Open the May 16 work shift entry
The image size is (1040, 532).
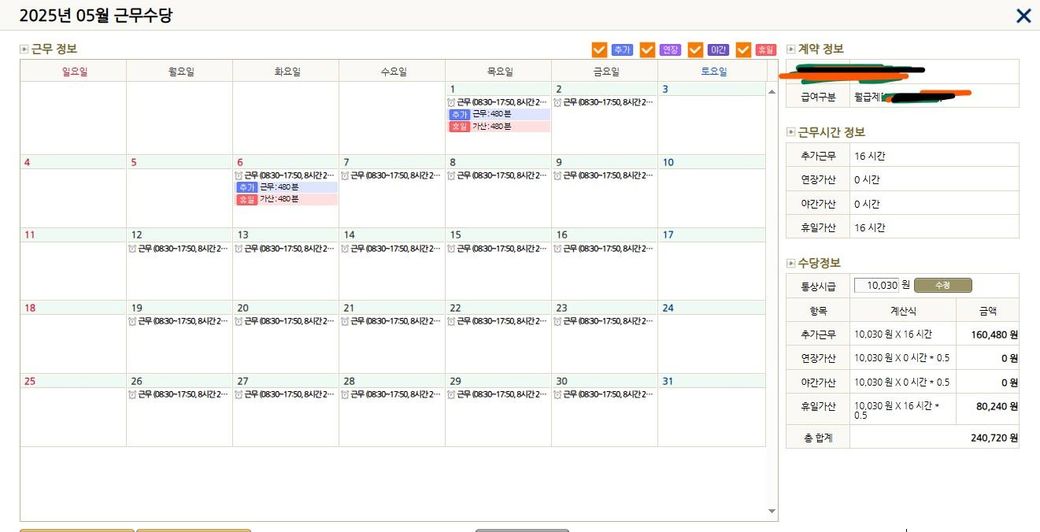[x=607, y=248]
